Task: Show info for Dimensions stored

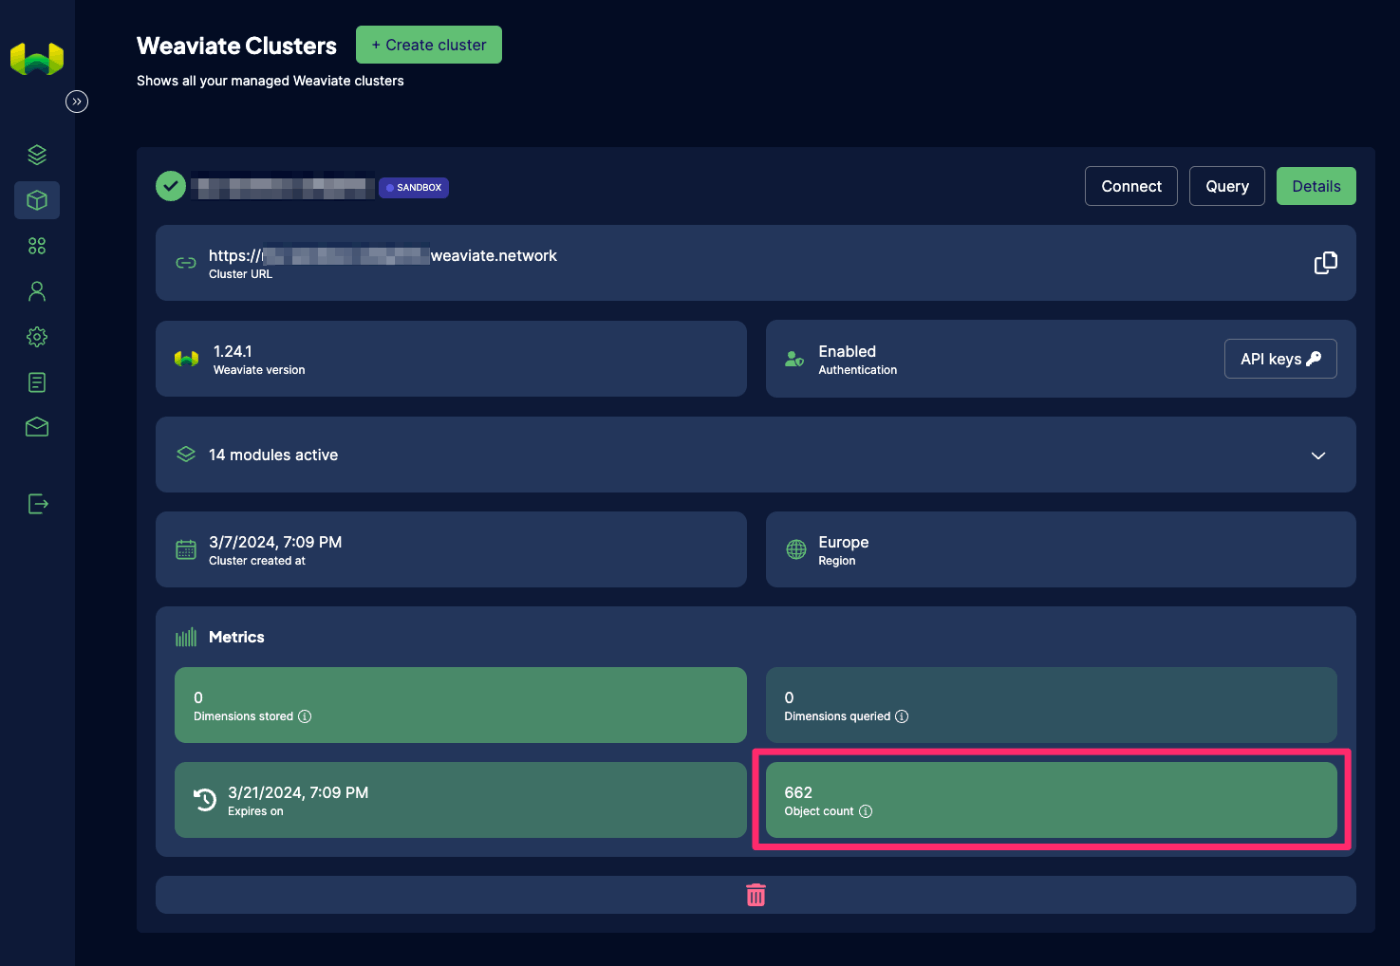Action: coord(305,716)
